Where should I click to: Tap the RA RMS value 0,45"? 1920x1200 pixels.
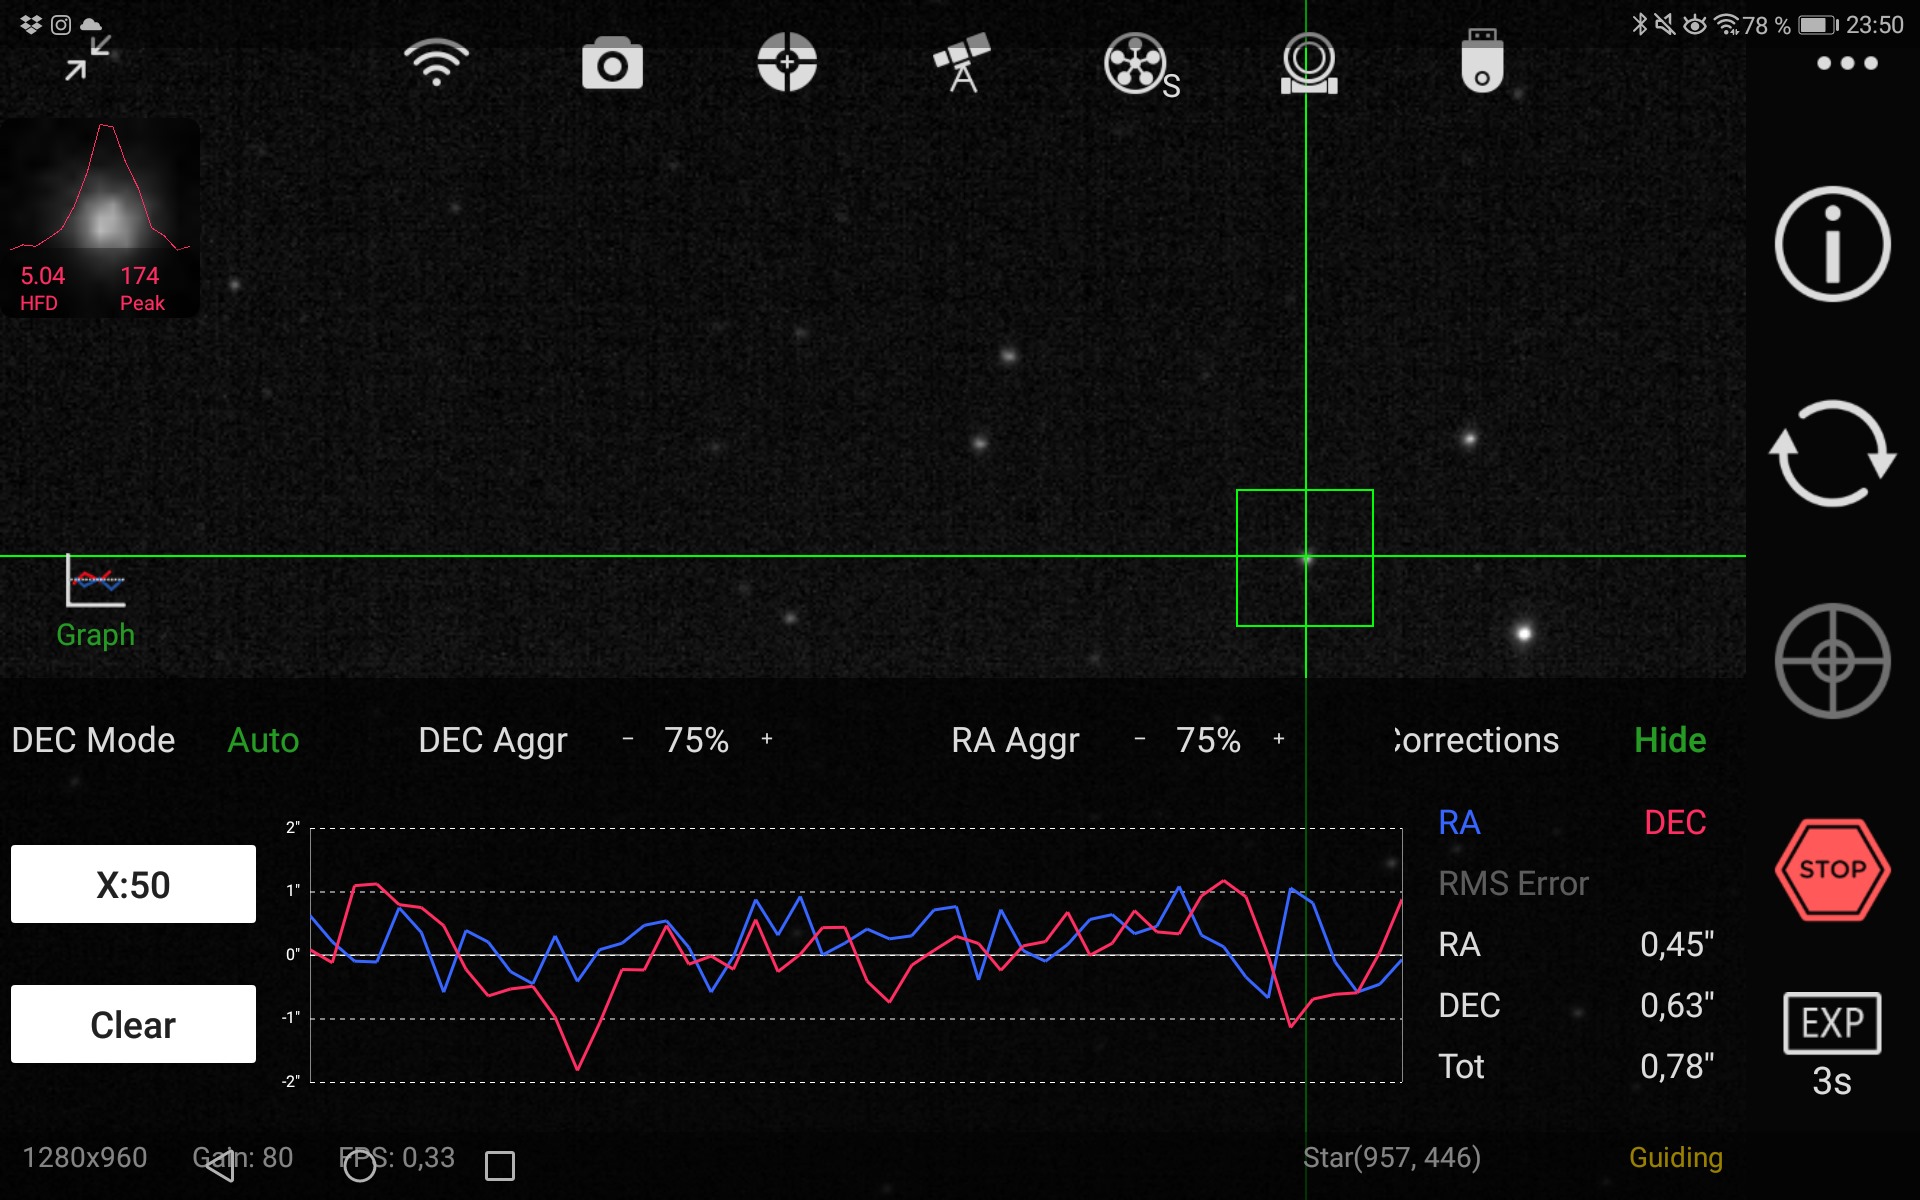pos(1677,944)
